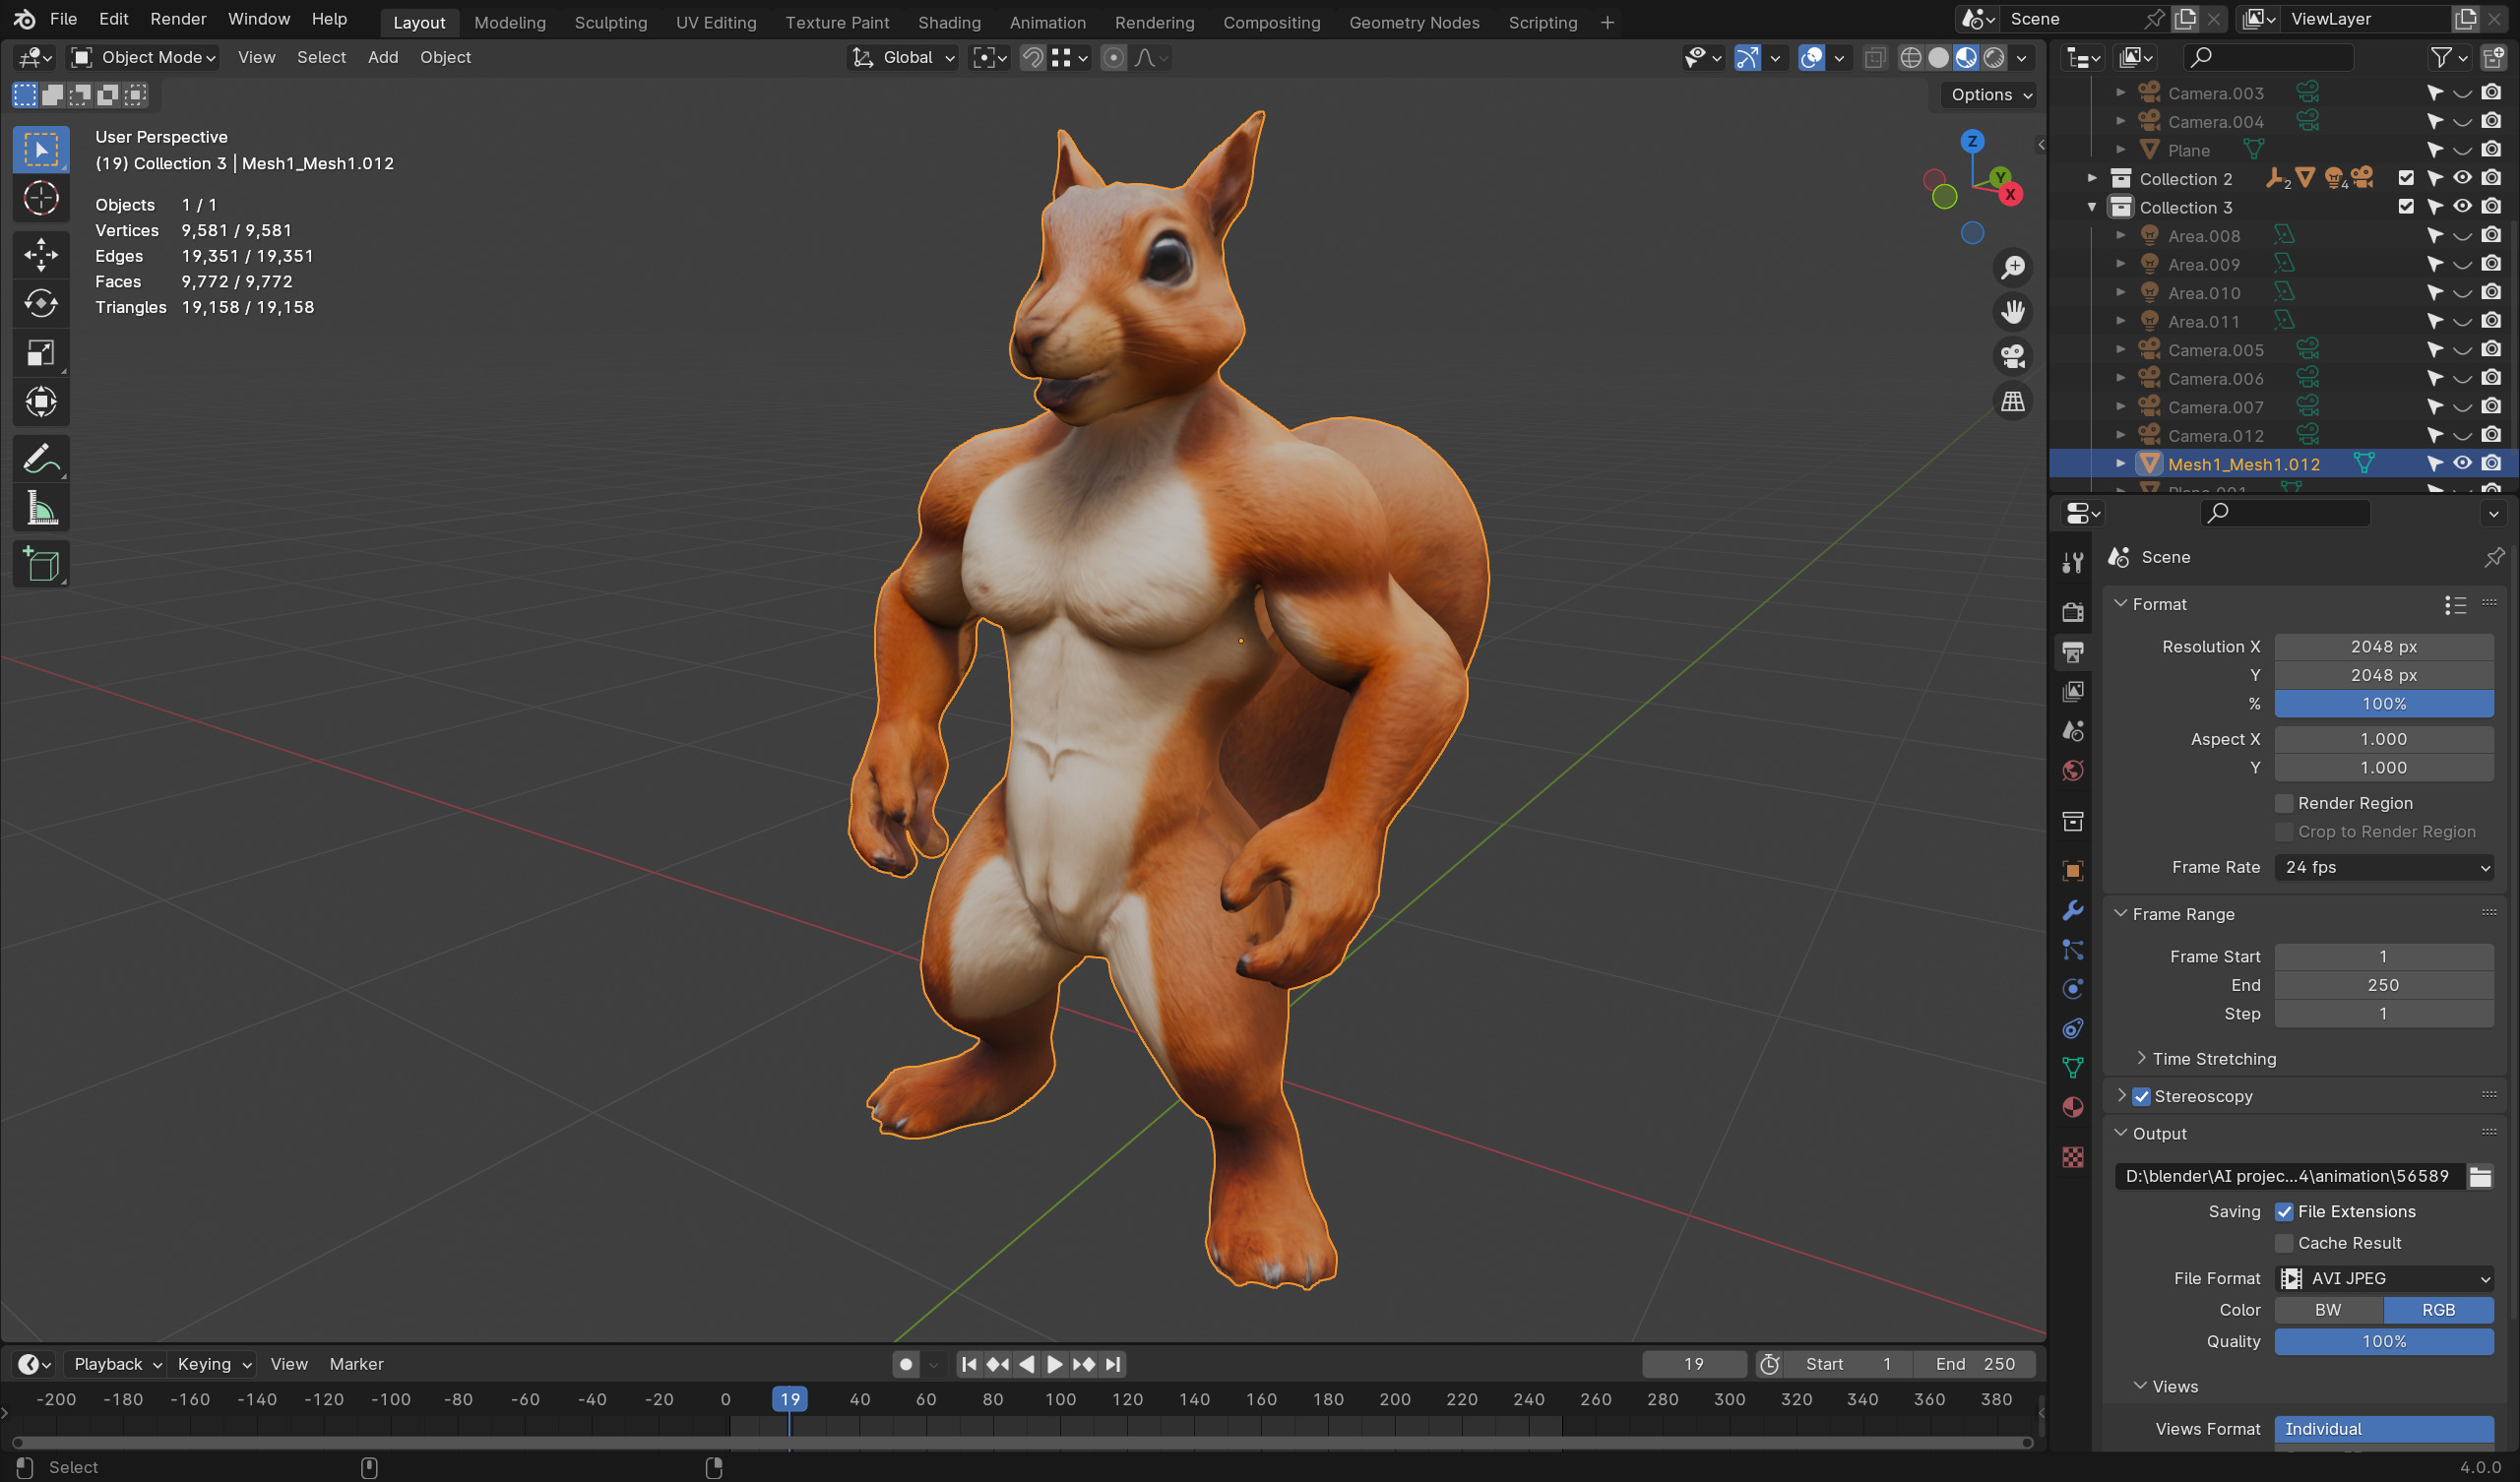Select the Add Cube tool

tap(41, 565)
